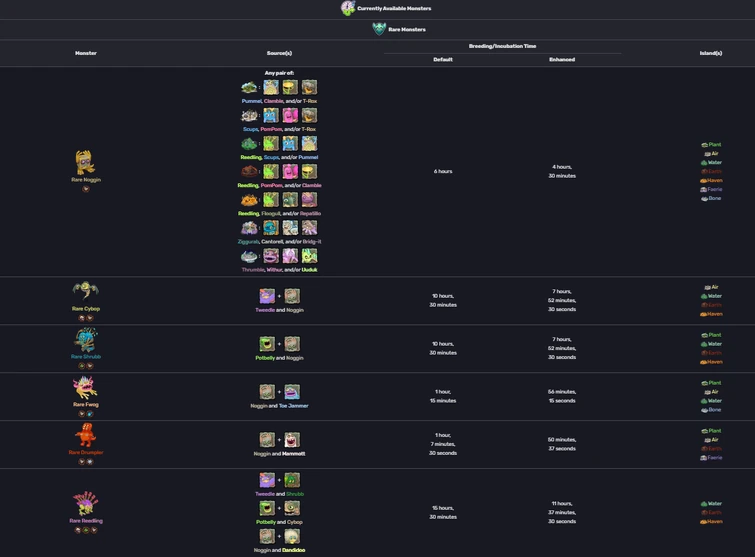Screen dimensions: 755x557
Task: Open the Dandidoo text link
Action: 293,550
